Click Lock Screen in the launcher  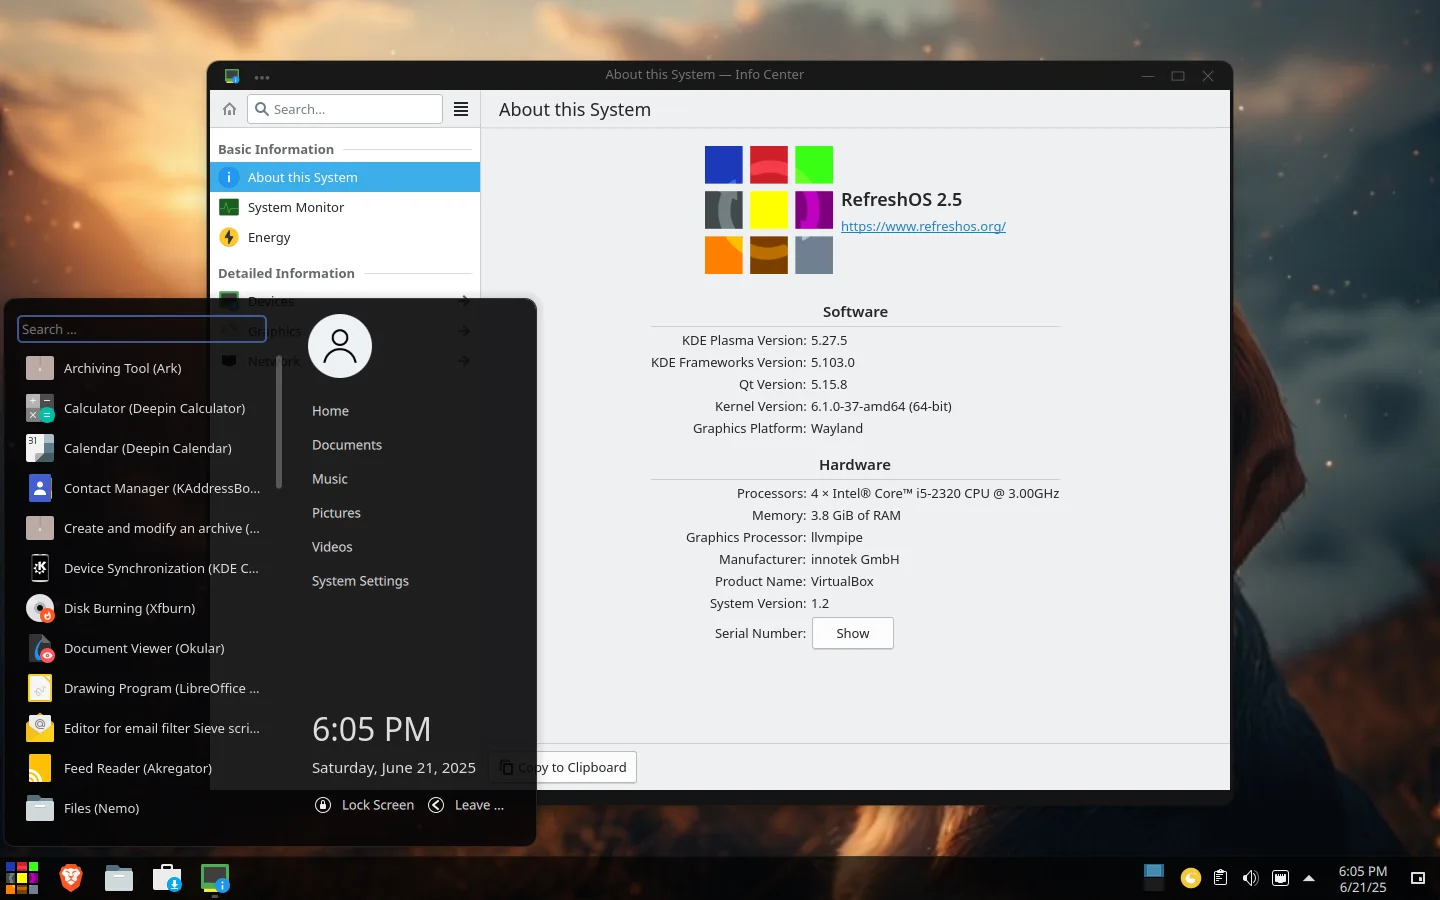click(x=365, y=805)
